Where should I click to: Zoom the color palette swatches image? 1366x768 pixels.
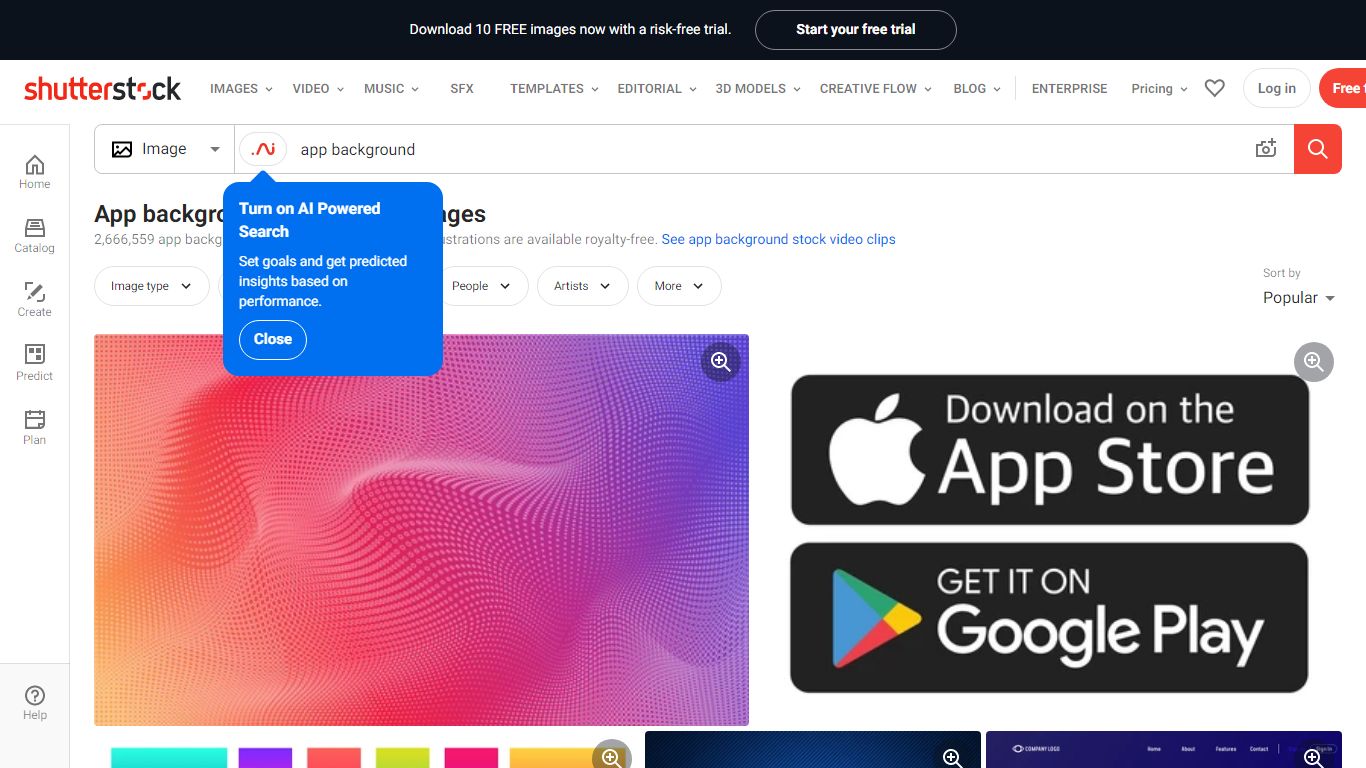coord(612,756)
